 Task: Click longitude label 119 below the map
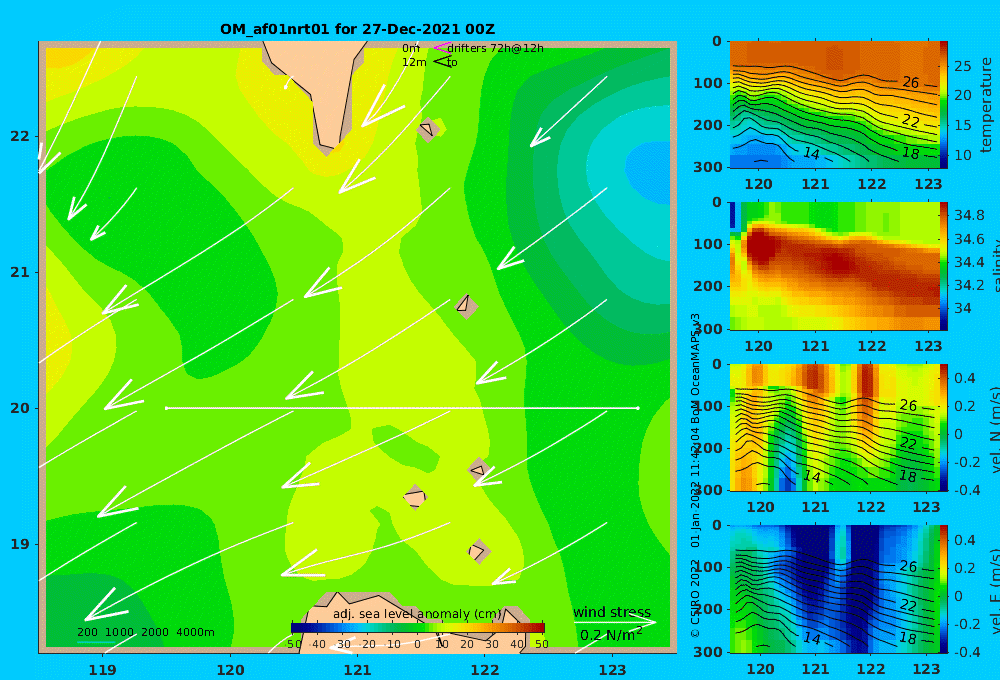[x=102, y=670]
